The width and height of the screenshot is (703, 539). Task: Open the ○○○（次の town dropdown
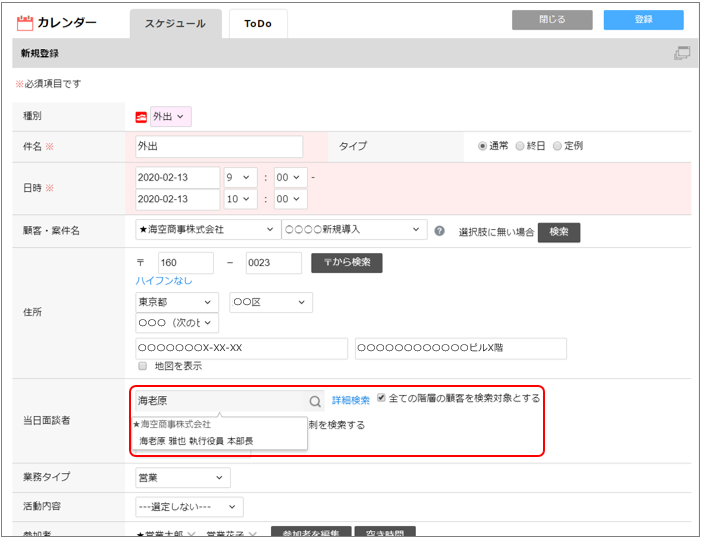[x=177, y=323]
